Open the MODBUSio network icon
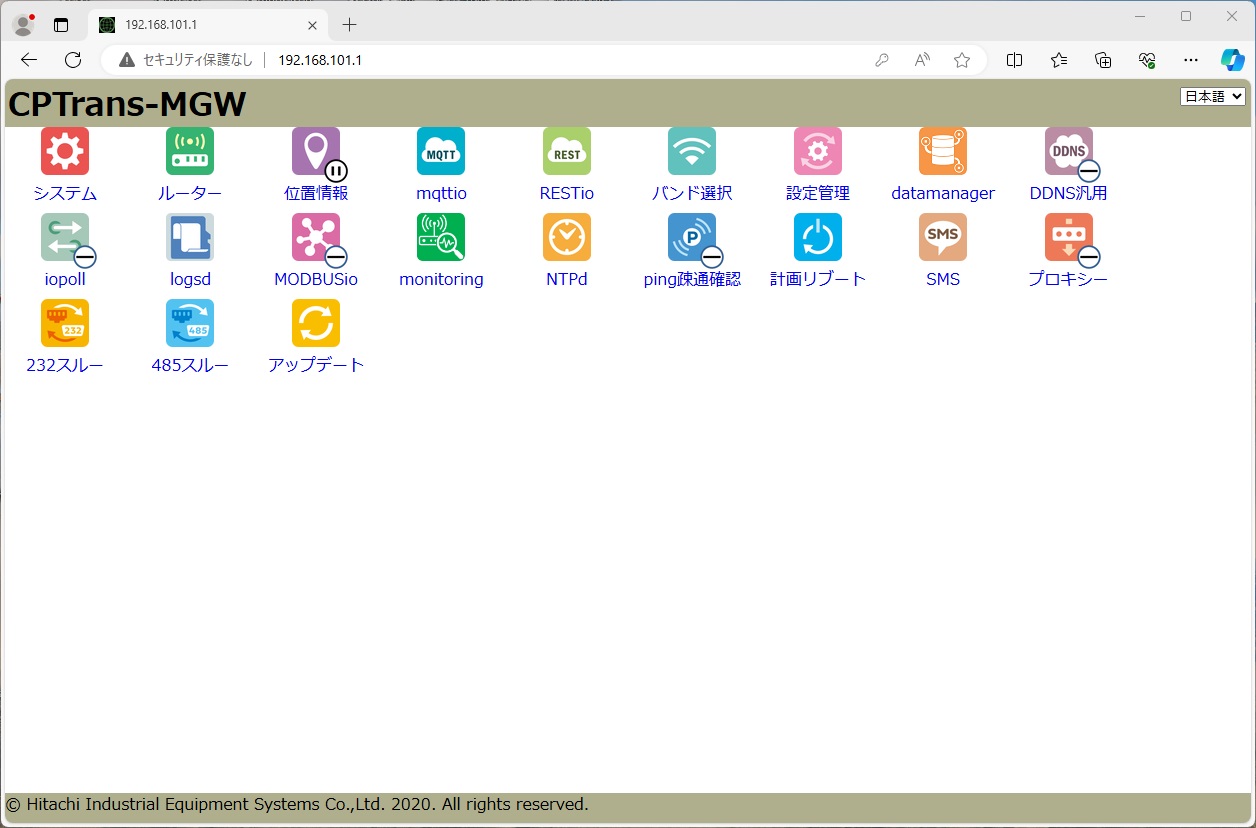The width and height of the screenshot is (1256, 828). [316, 237]
